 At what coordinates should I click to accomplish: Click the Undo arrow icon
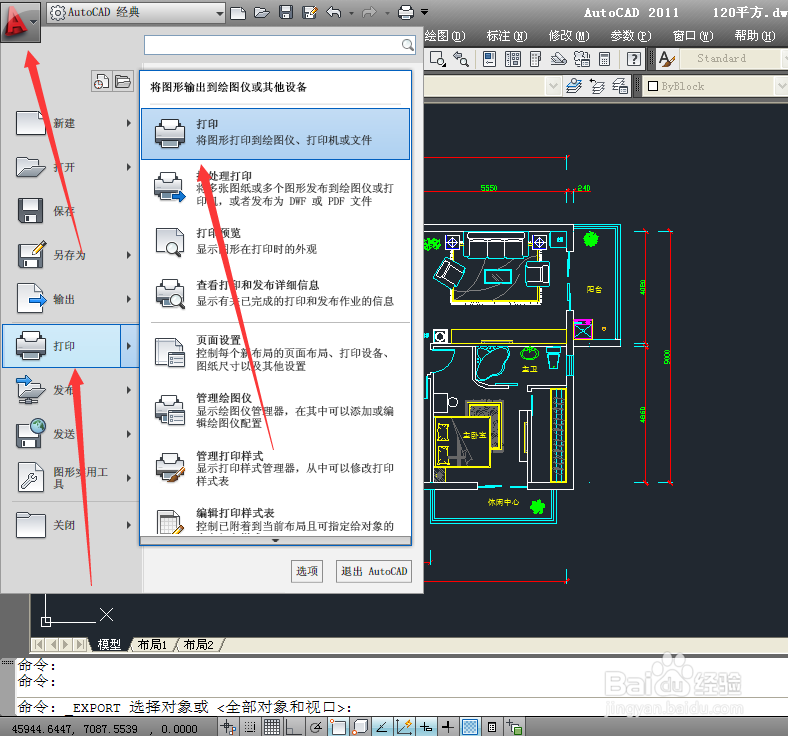click(x=334, y=12)
